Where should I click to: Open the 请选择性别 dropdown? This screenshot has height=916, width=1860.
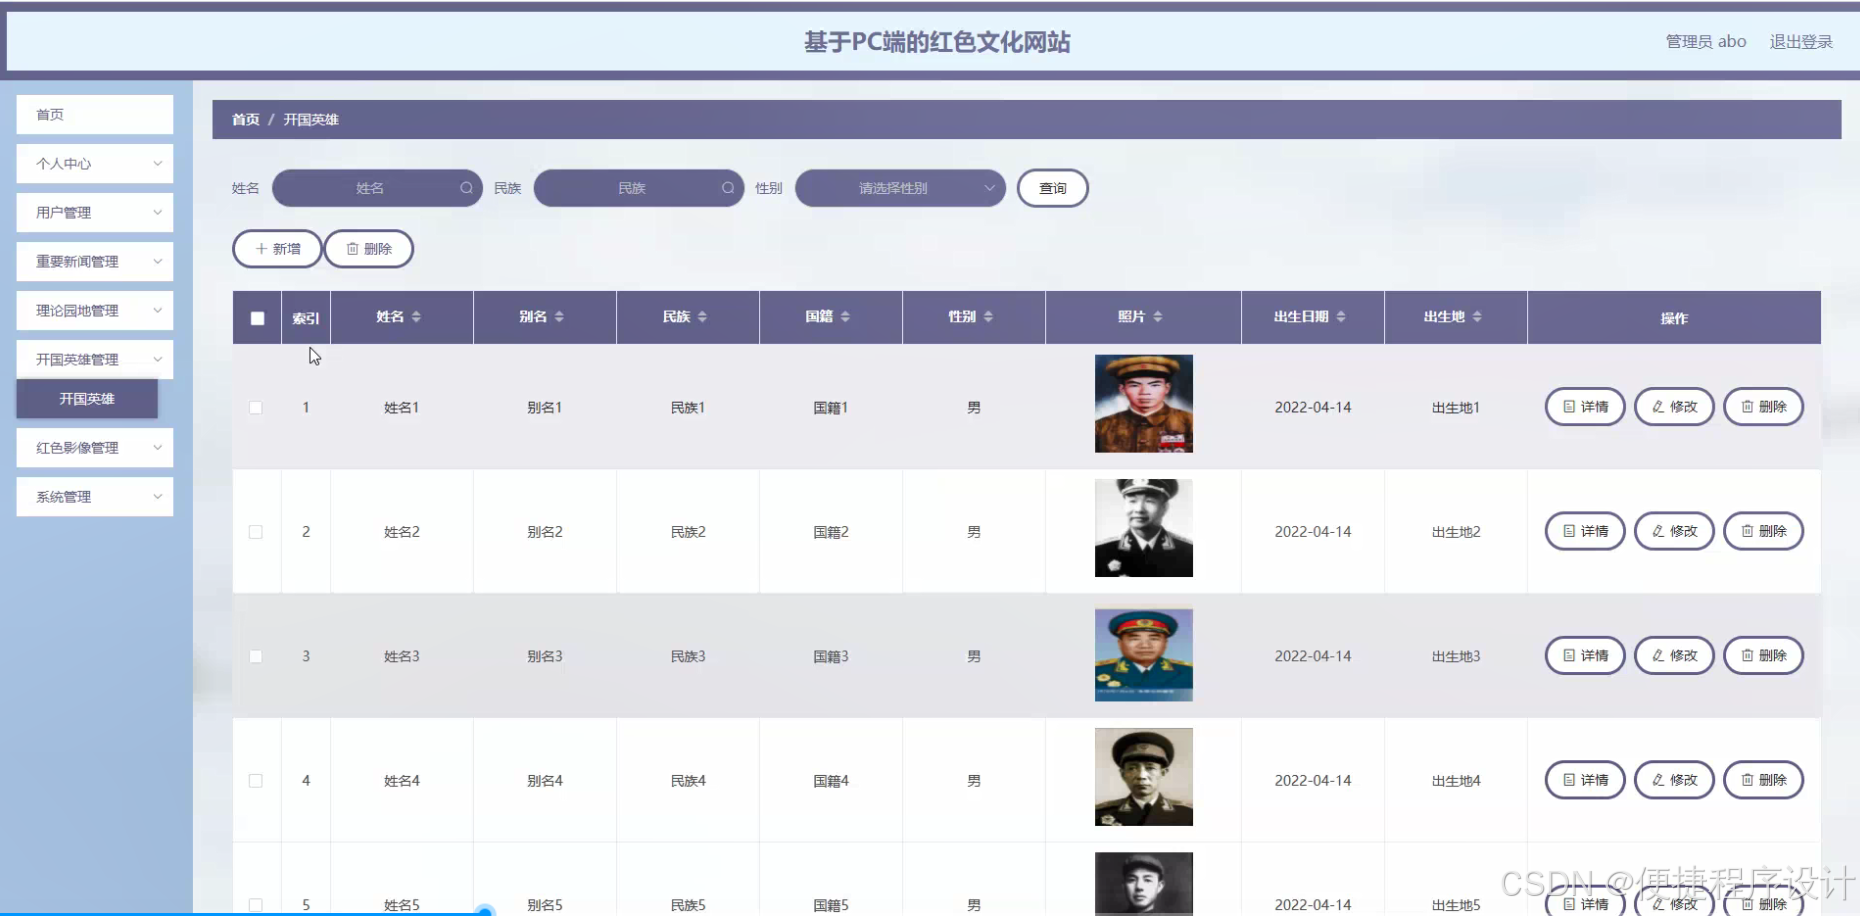pyautogui.click(x=900, y=188)
